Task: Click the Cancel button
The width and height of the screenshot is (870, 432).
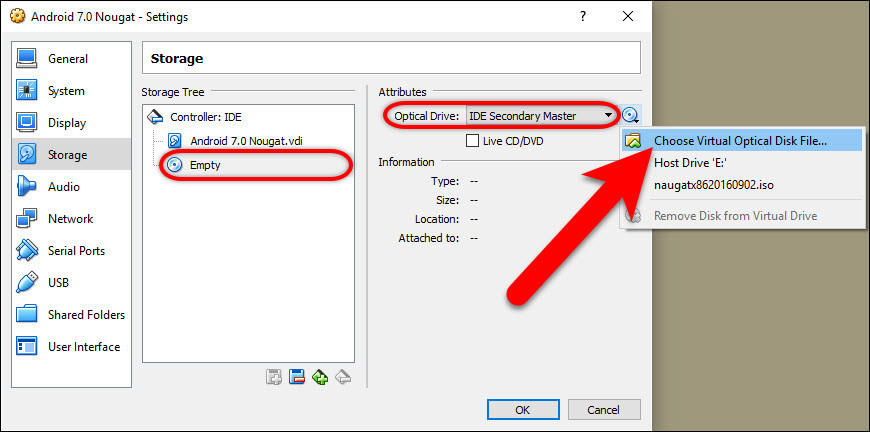Action: click(x=604, y=410)
